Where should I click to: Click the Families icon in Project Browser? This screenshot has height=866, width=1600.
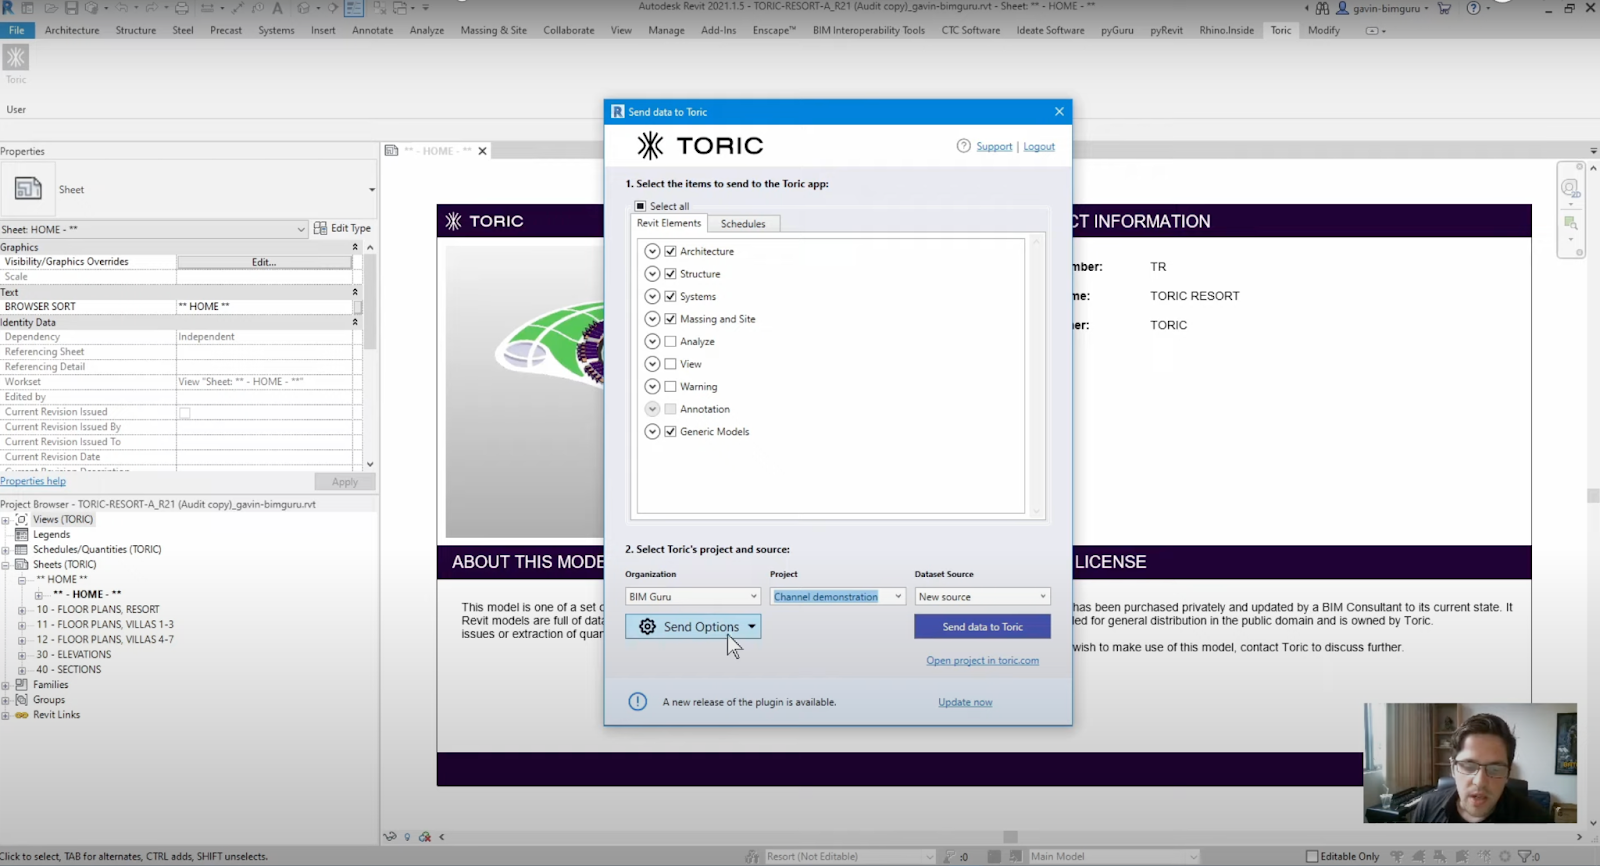click(x=21, y=685)
